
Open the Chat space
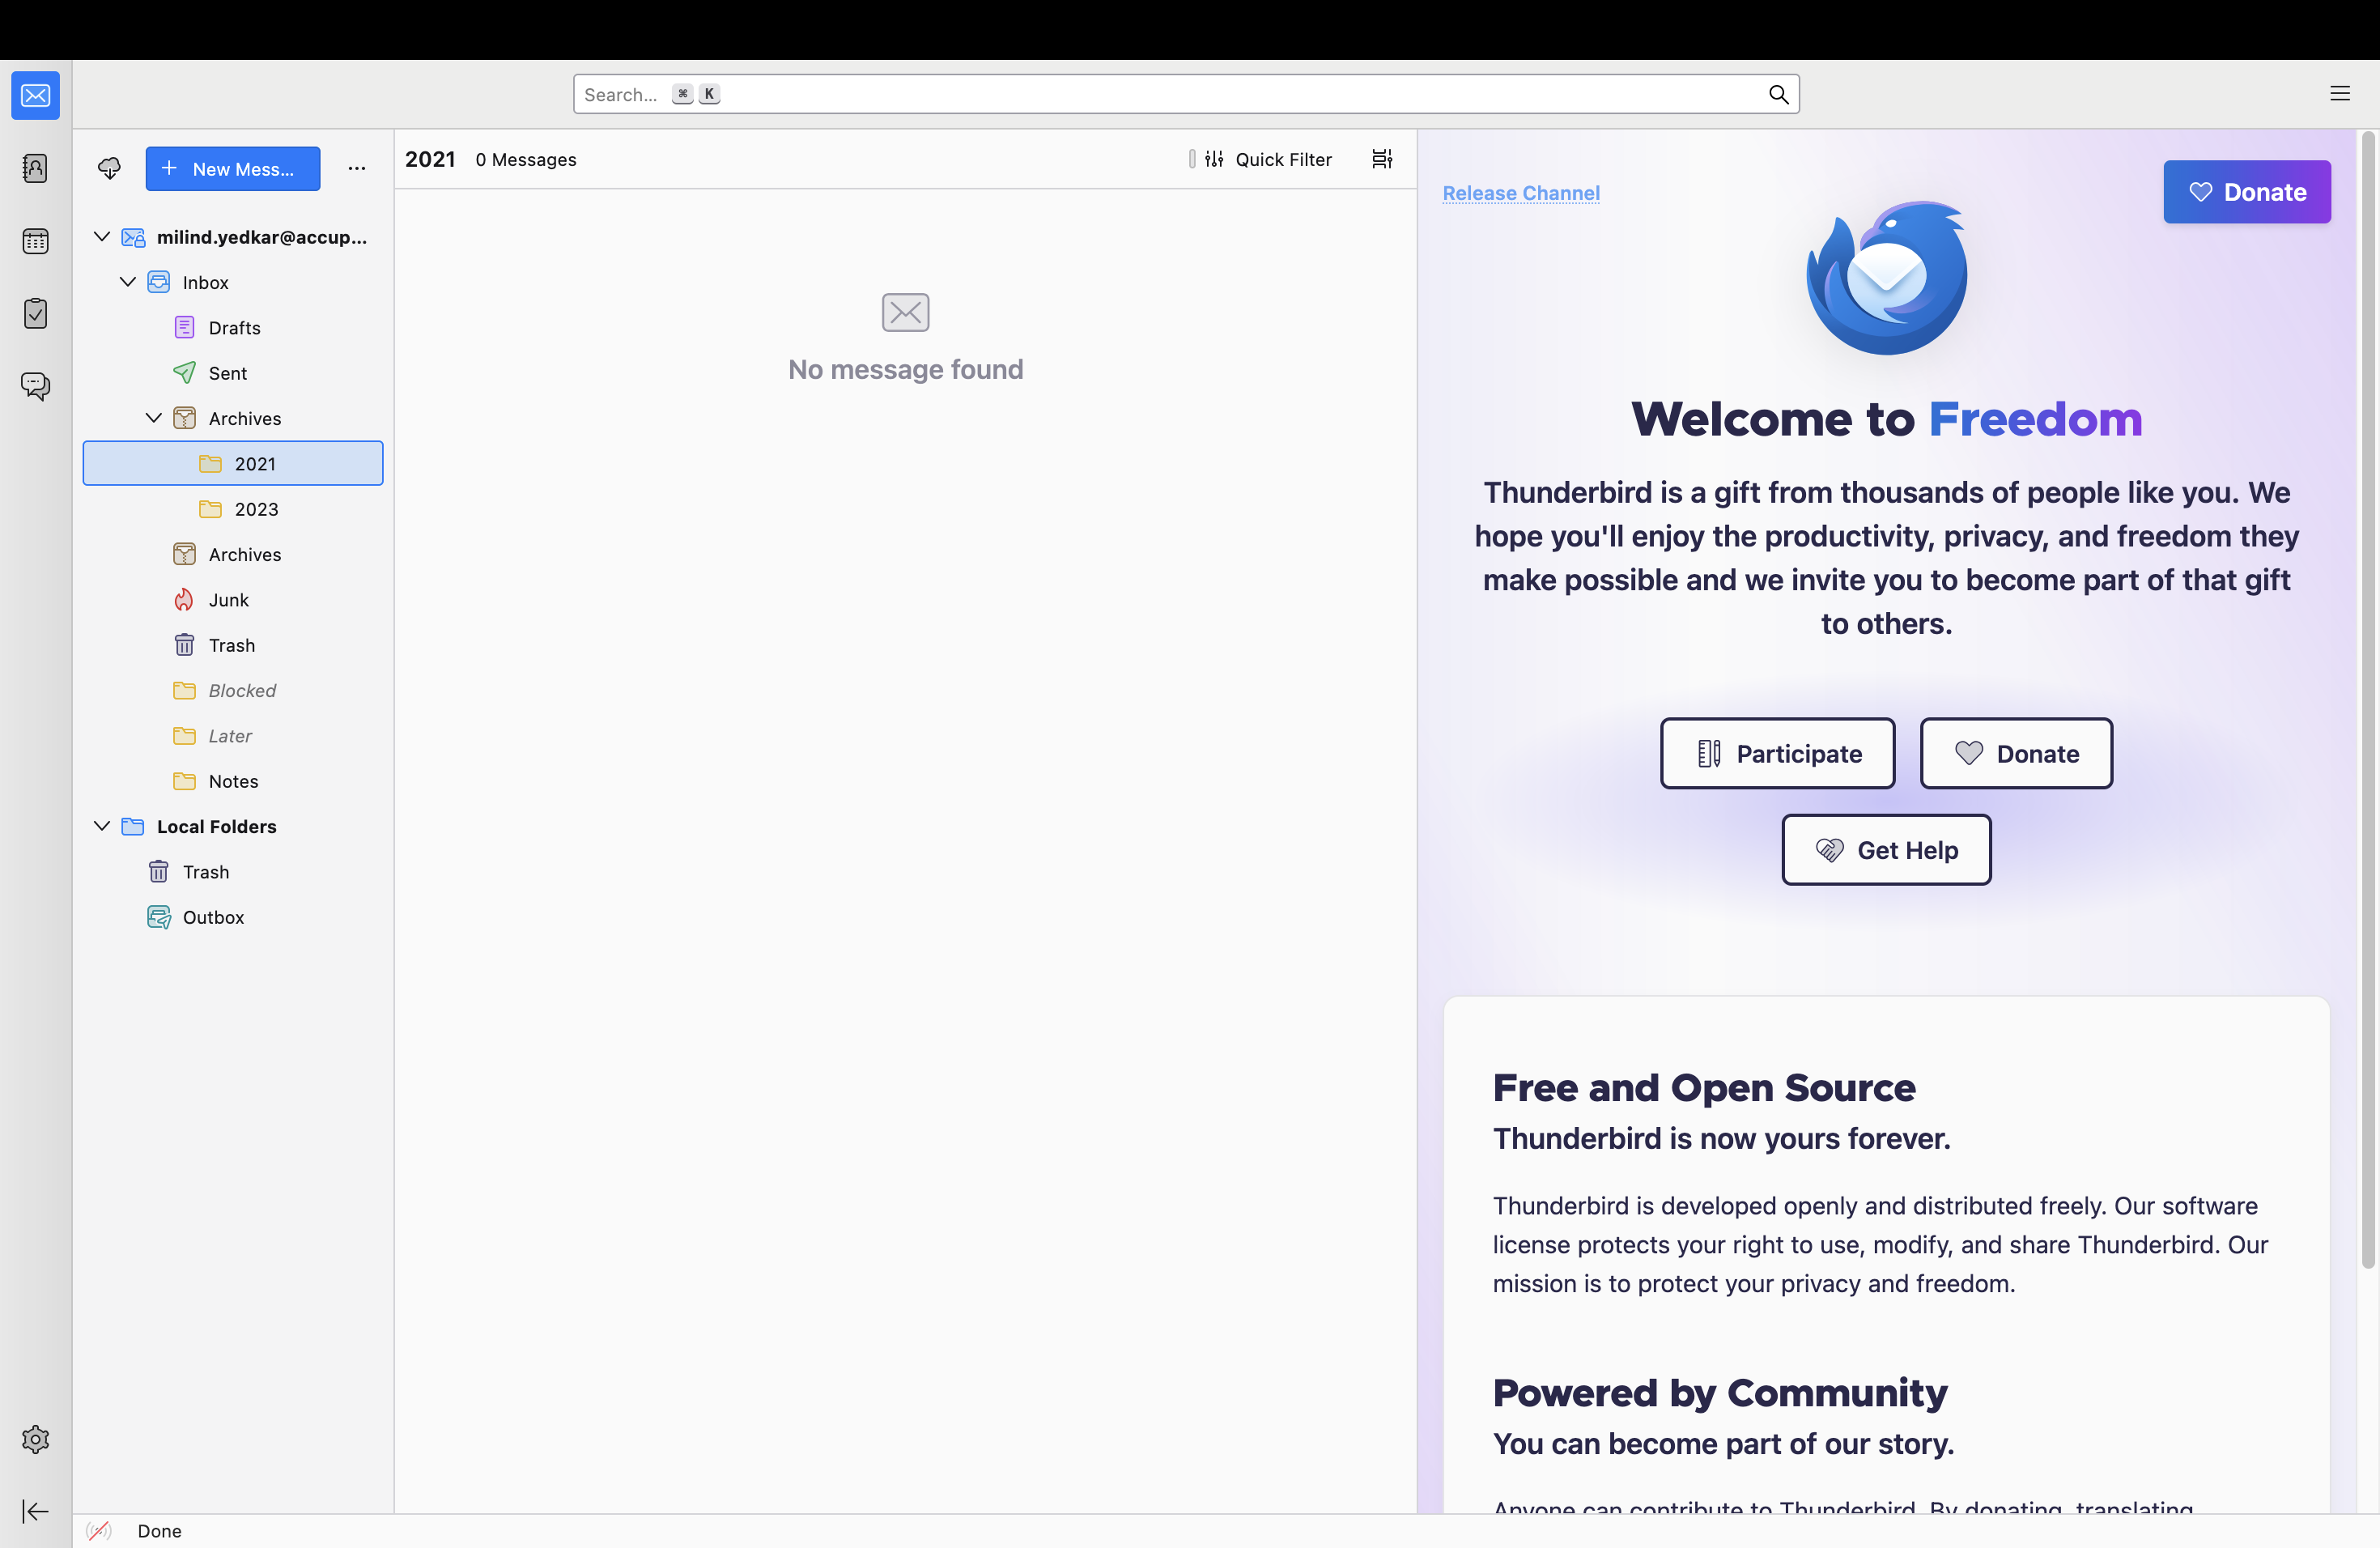pyautogui.click(x=35, y=386)
